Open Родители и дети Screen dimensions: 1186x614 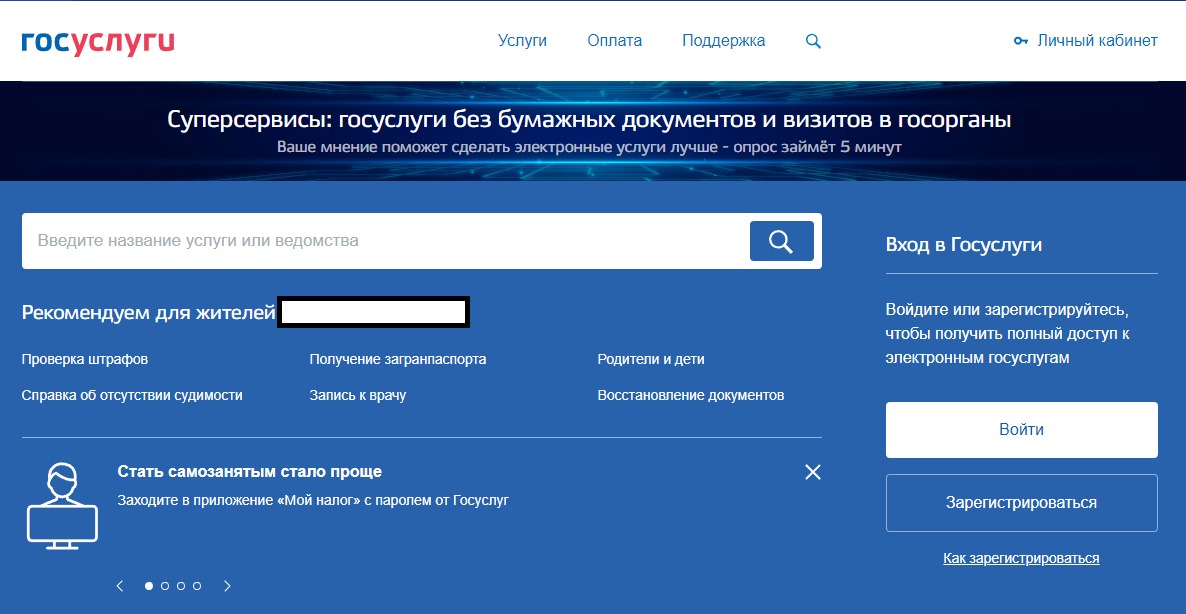pos(650,359)
